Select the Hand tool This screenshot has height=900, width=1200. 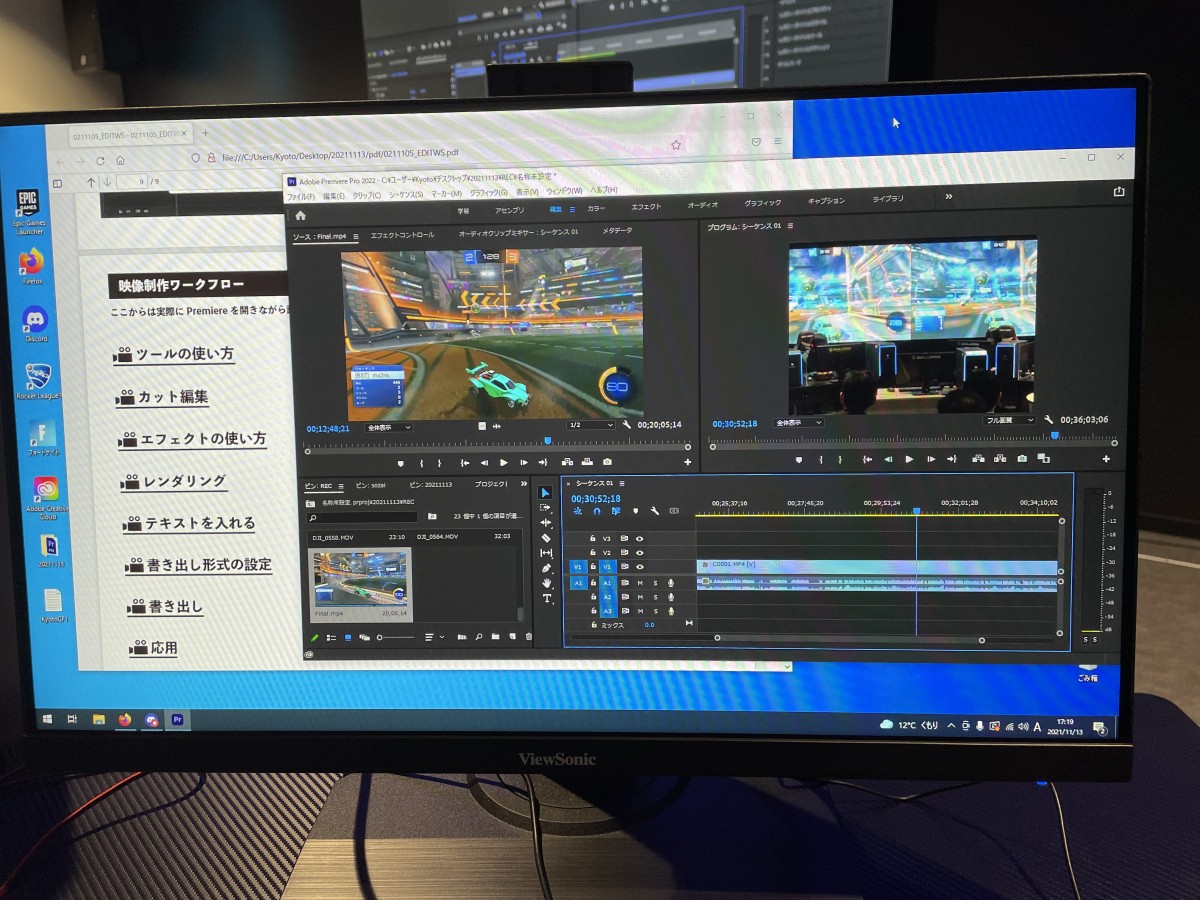click(x=547, y=583)
